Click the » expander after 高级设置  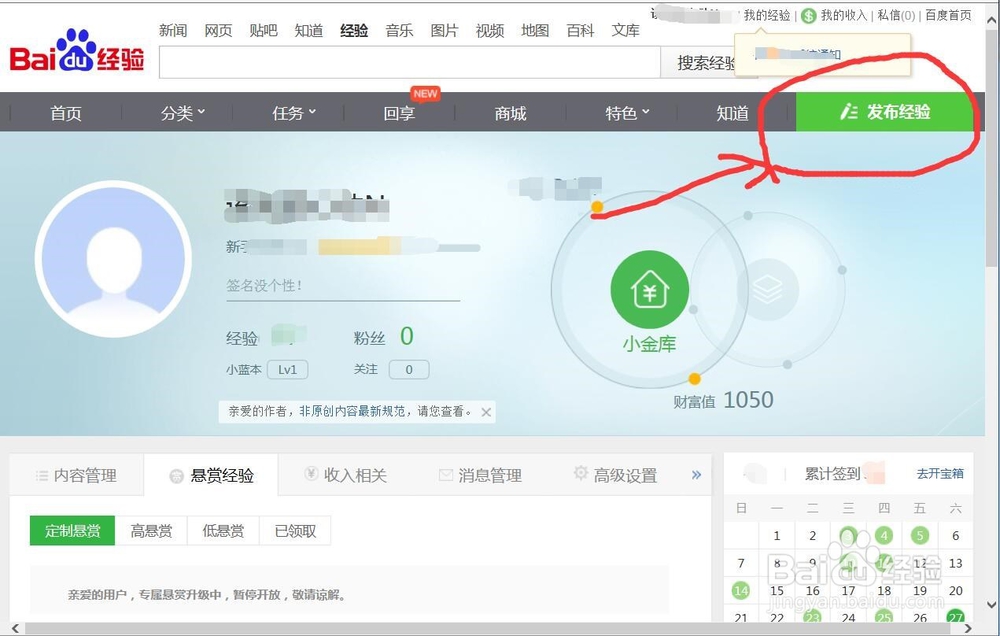(697, 475)
